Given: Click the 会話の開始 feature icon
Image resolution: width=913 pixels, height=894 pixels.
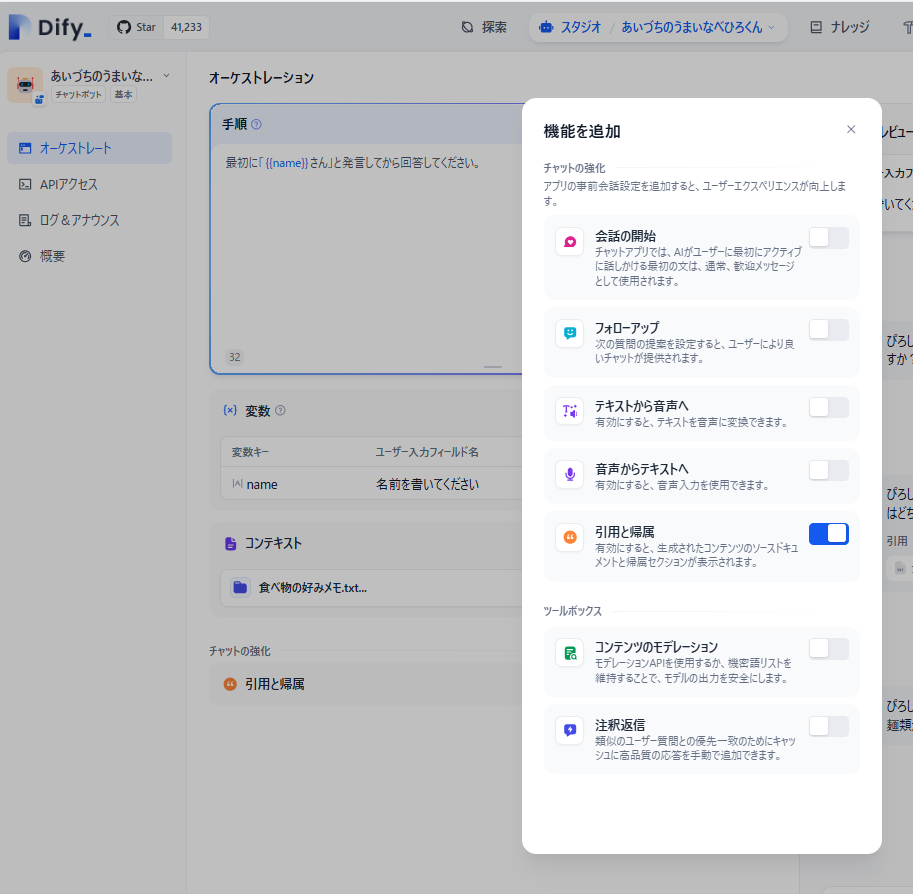Looking at the screenshot, I should click(569, 242).
